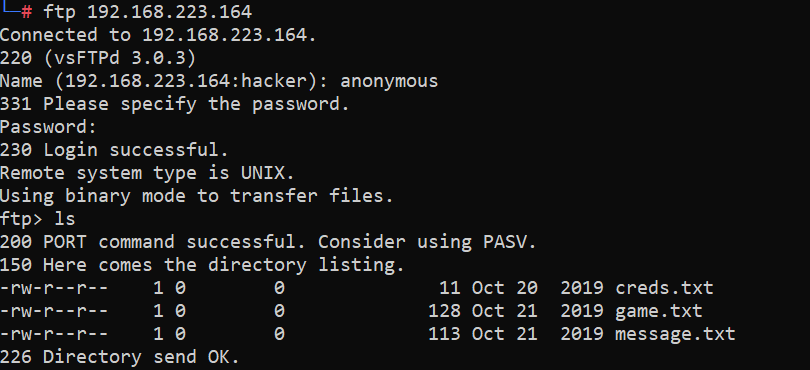Click on message.txt in directory listing
The height and width of the screenshot is (370, 810).
coord(675,333)
